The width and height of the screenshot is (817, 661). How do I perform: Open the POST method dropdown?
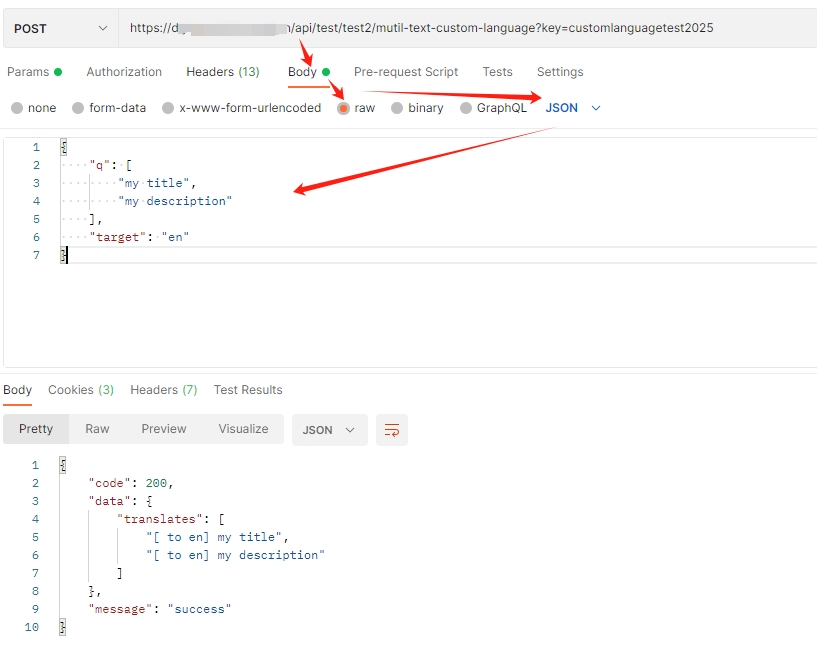[60, 29]
